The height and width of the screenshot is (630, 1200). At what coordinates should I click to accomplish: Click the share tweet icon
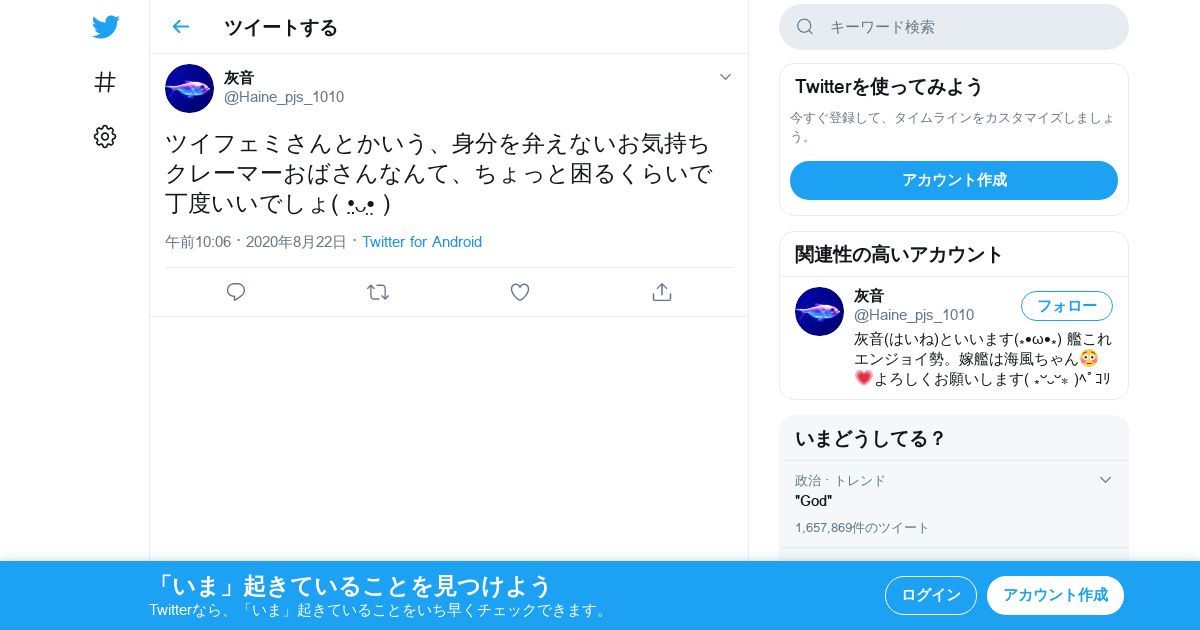(x=661, y=292)
